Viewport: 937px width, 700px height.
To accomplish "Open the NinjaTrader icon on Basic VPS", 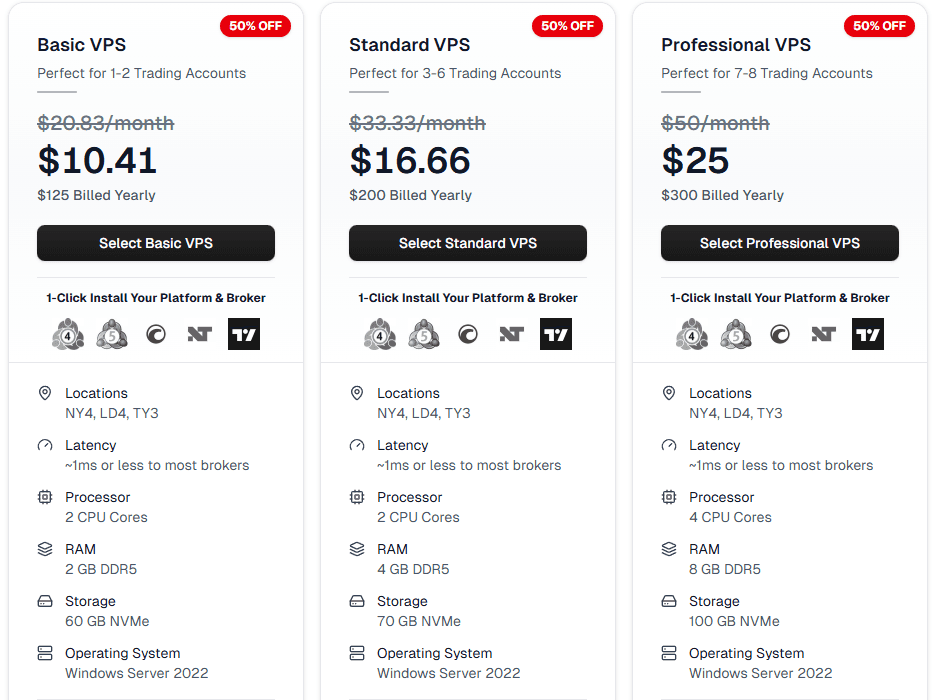I will pos(199,333).
